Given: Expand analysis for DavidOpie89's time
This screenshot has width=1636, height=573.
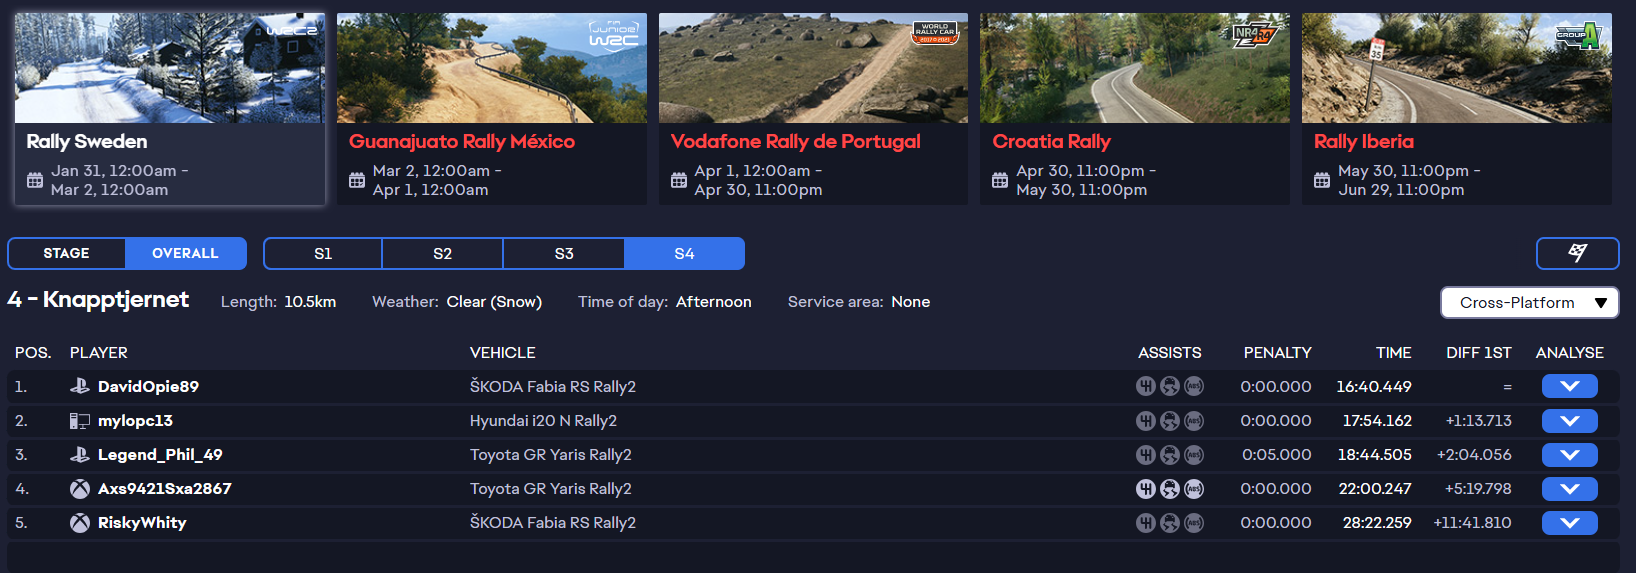Looking at the screenshot, I should pos(1569,386).
